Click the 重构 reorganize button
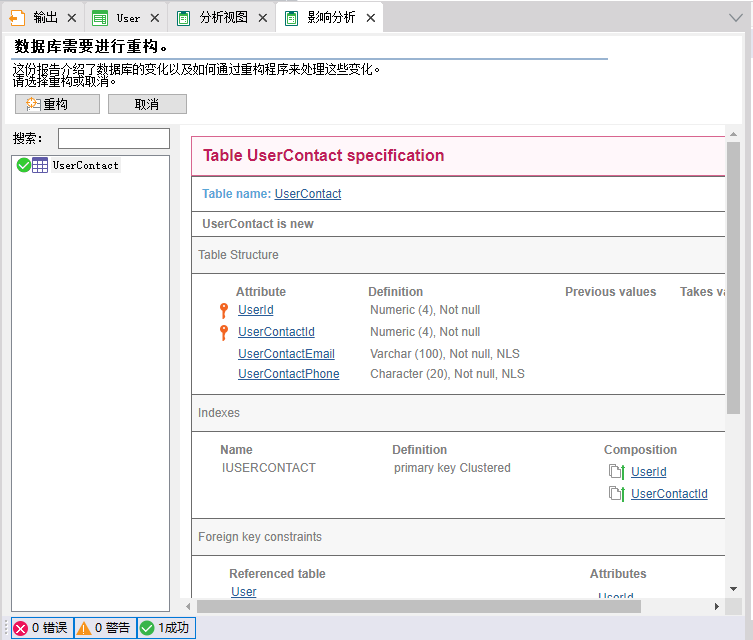The image size is (753, 640). click(x=57, y=104)
